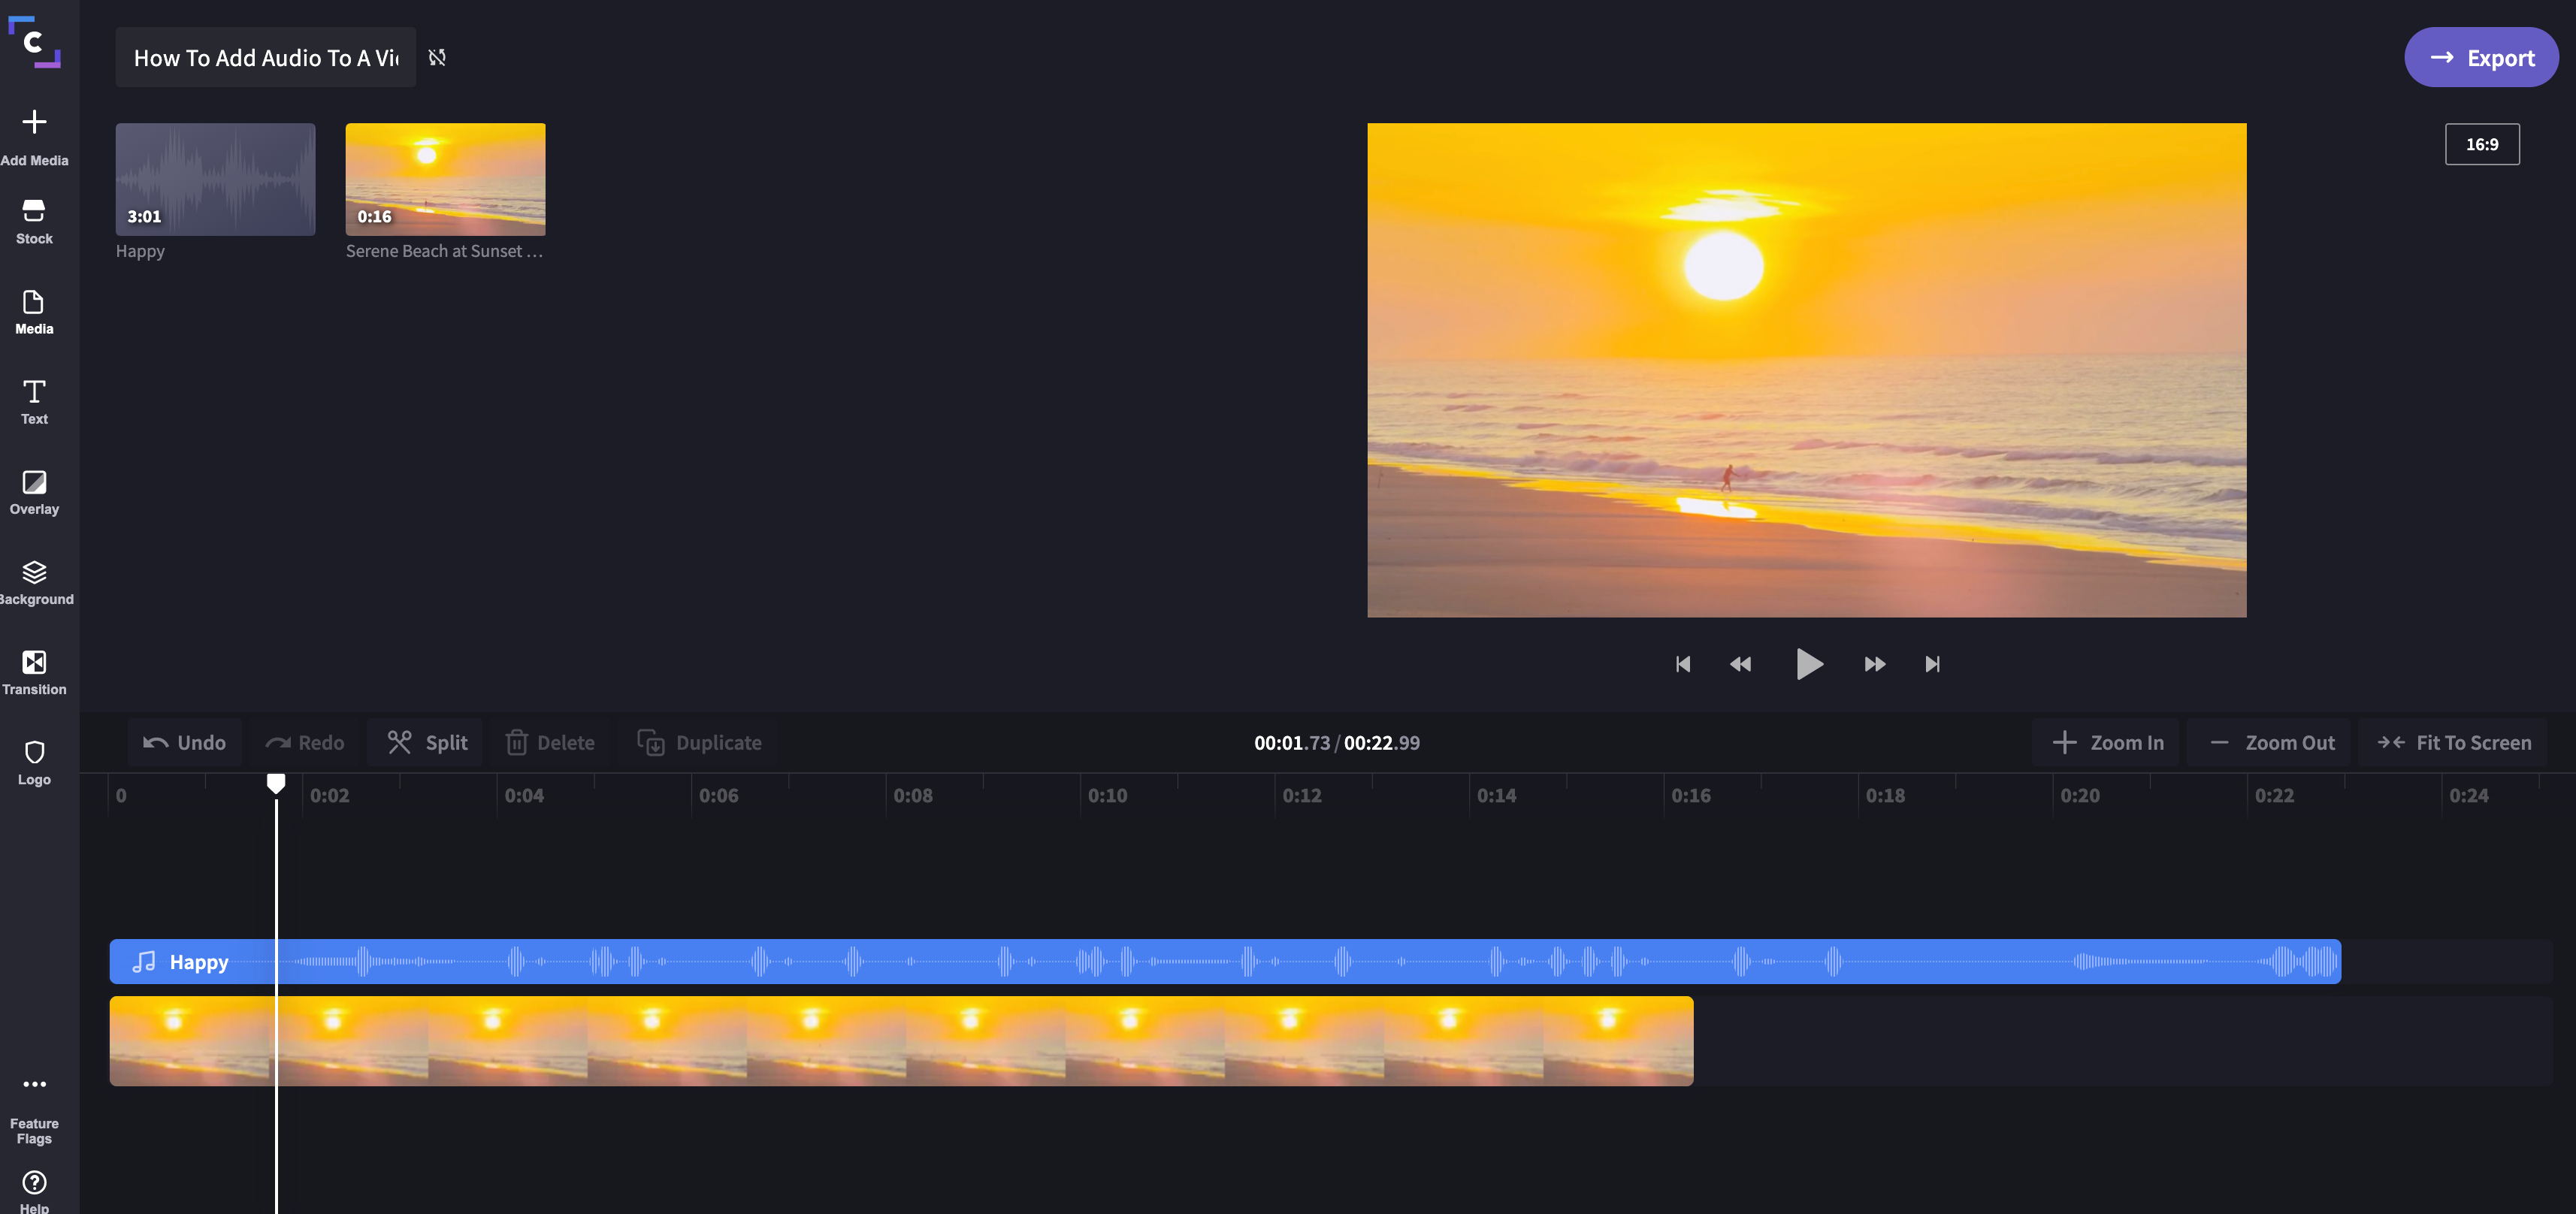2576x1214 pixels.
Task: Fast forward the video preview
Action: [x=1875, y=664]
